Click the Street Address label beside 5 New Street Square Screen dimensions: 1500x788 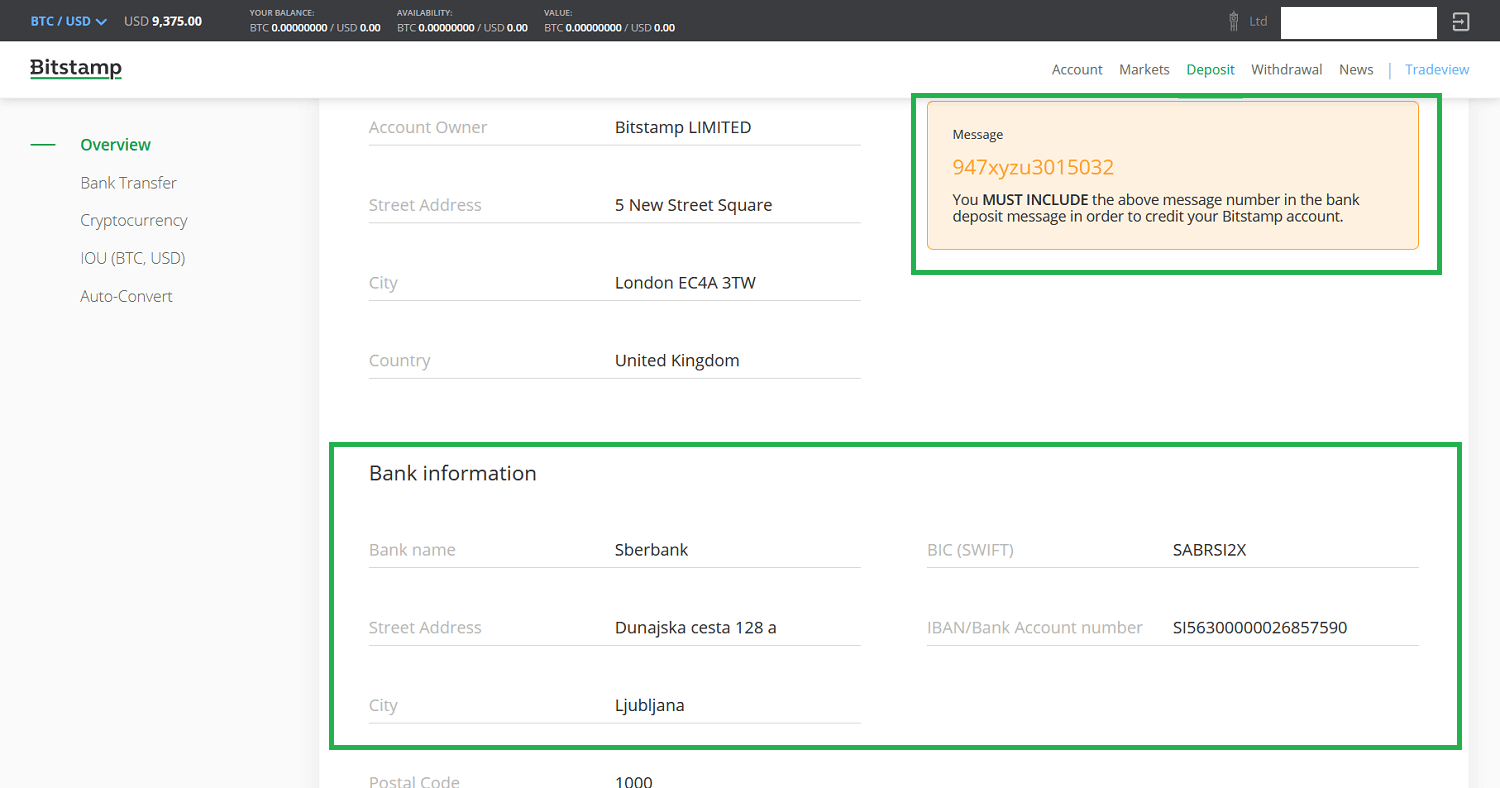[425, 205]
